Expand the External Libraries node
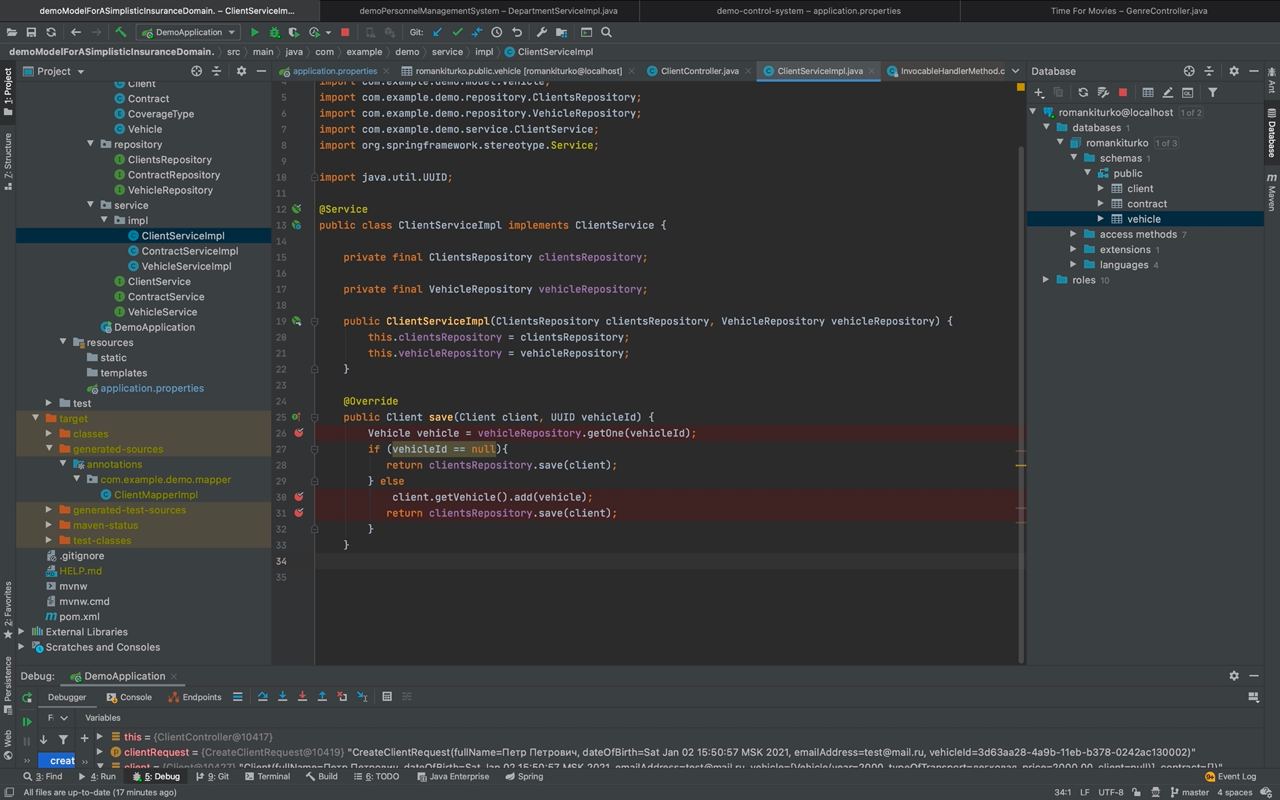The width and height of the screenshot is (1280, 800). (x=22, y=632)
